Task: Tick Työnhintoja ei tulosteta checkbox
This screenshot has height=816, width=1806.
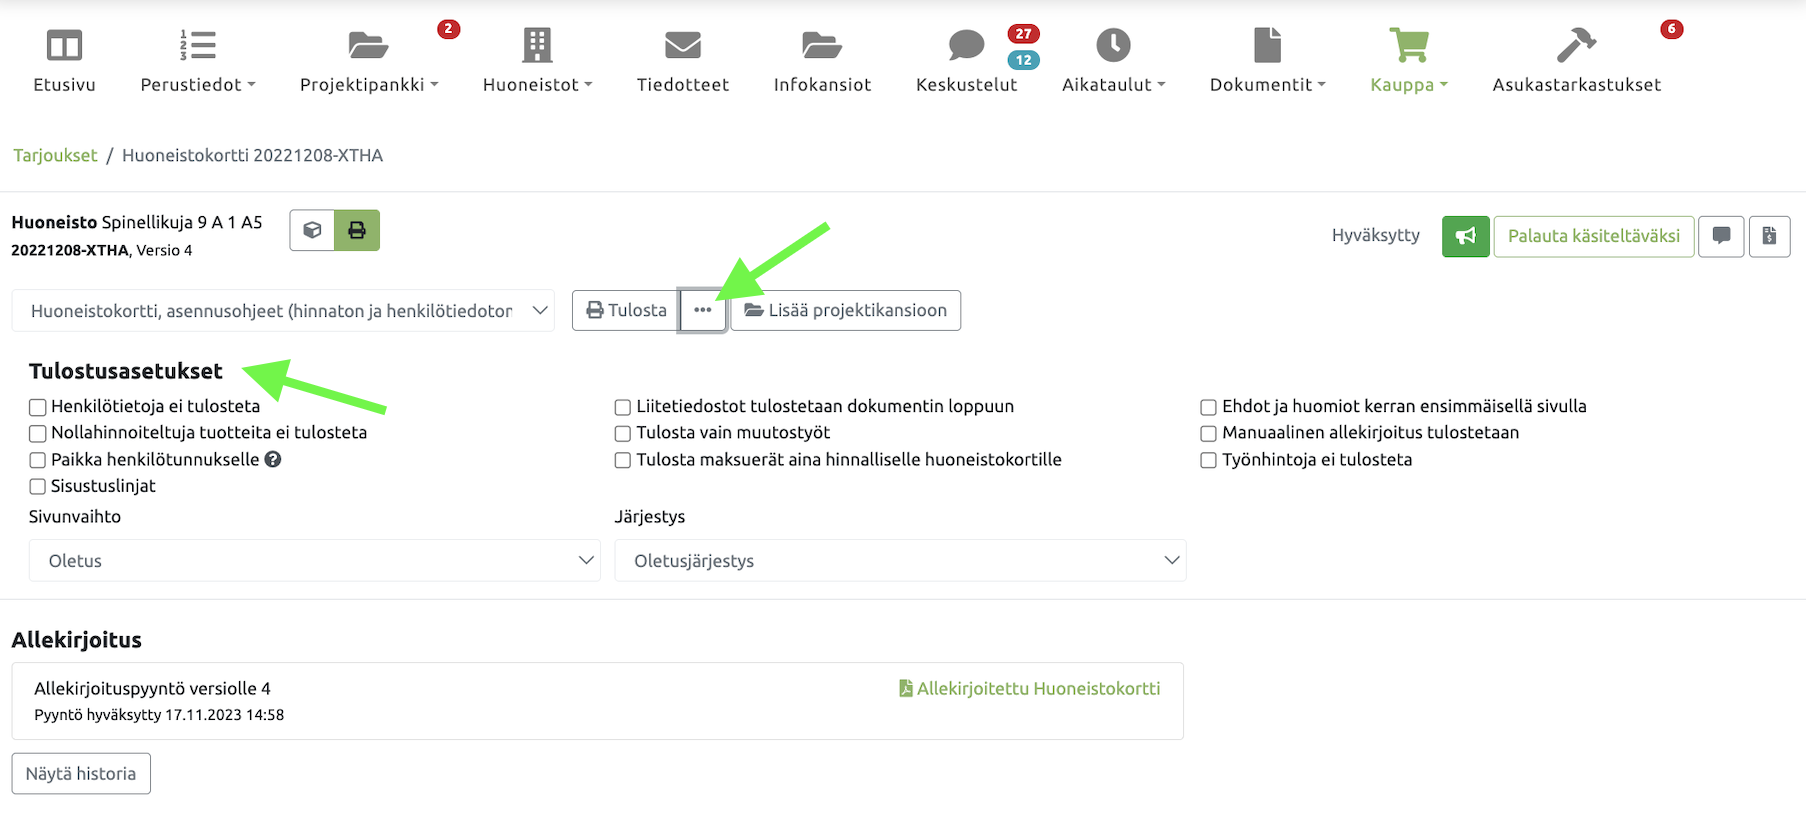Action: (x=1208, y=460)
